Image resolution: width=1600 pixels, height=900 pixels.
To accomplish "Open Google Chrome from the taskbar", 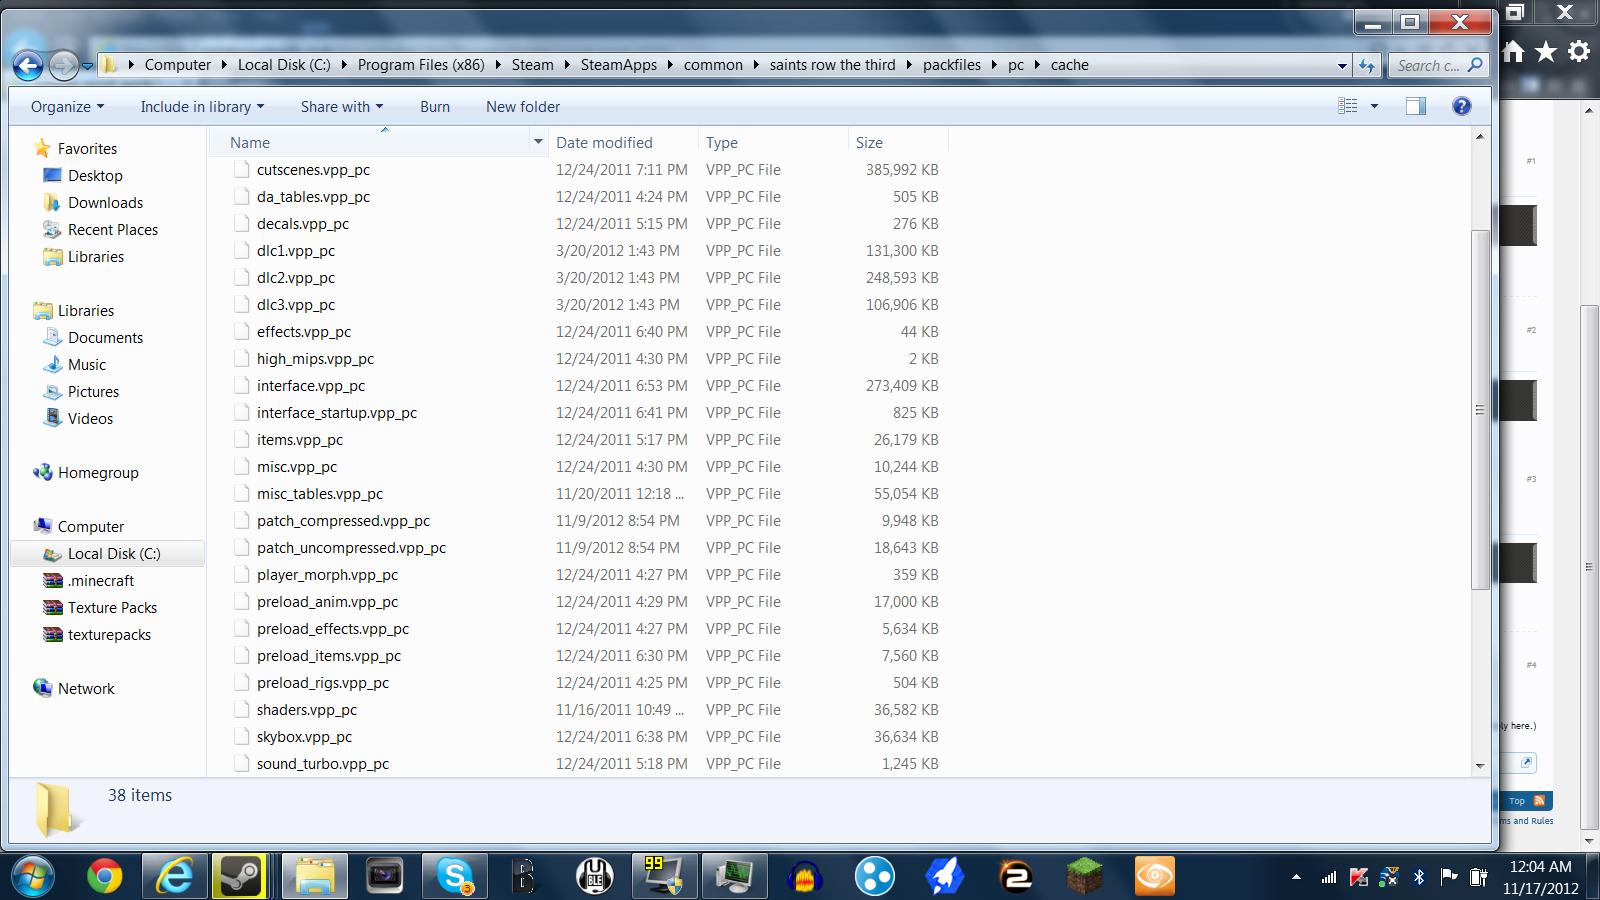I will tap(104, 877).
